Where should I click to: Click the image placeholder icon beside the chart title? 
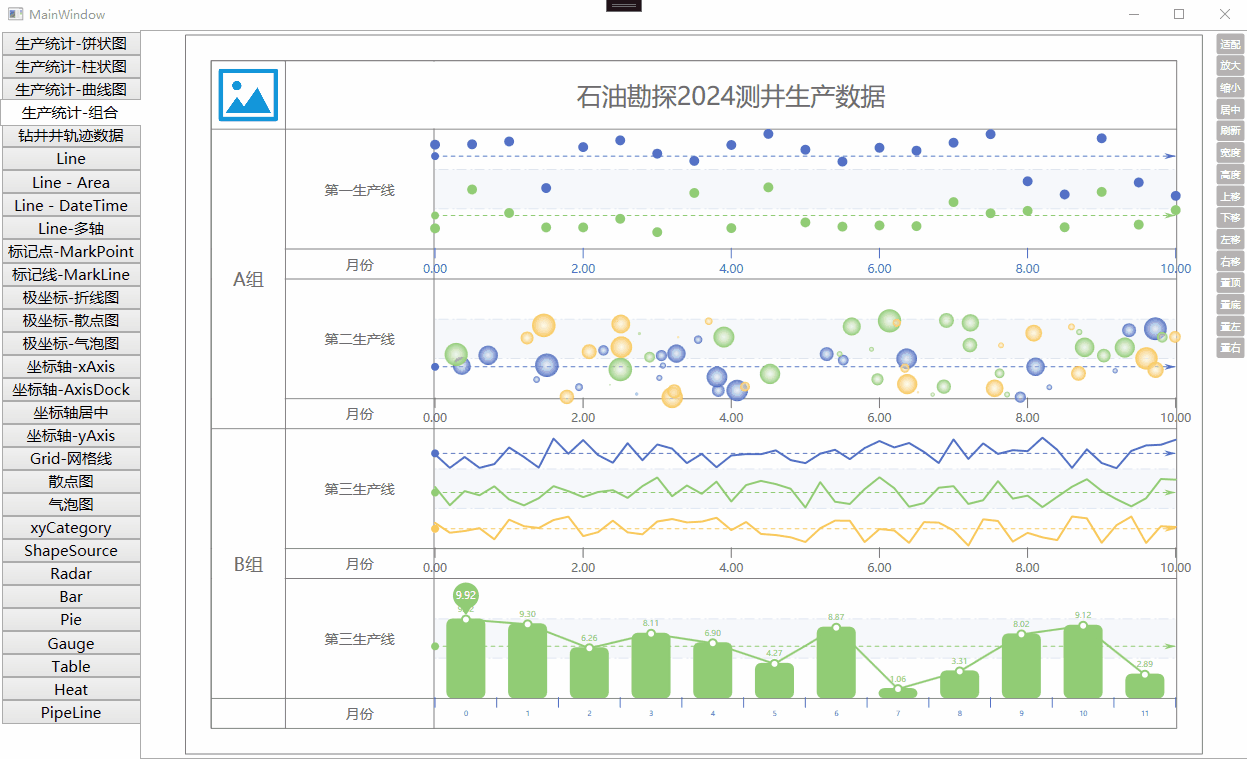point(248,95)
